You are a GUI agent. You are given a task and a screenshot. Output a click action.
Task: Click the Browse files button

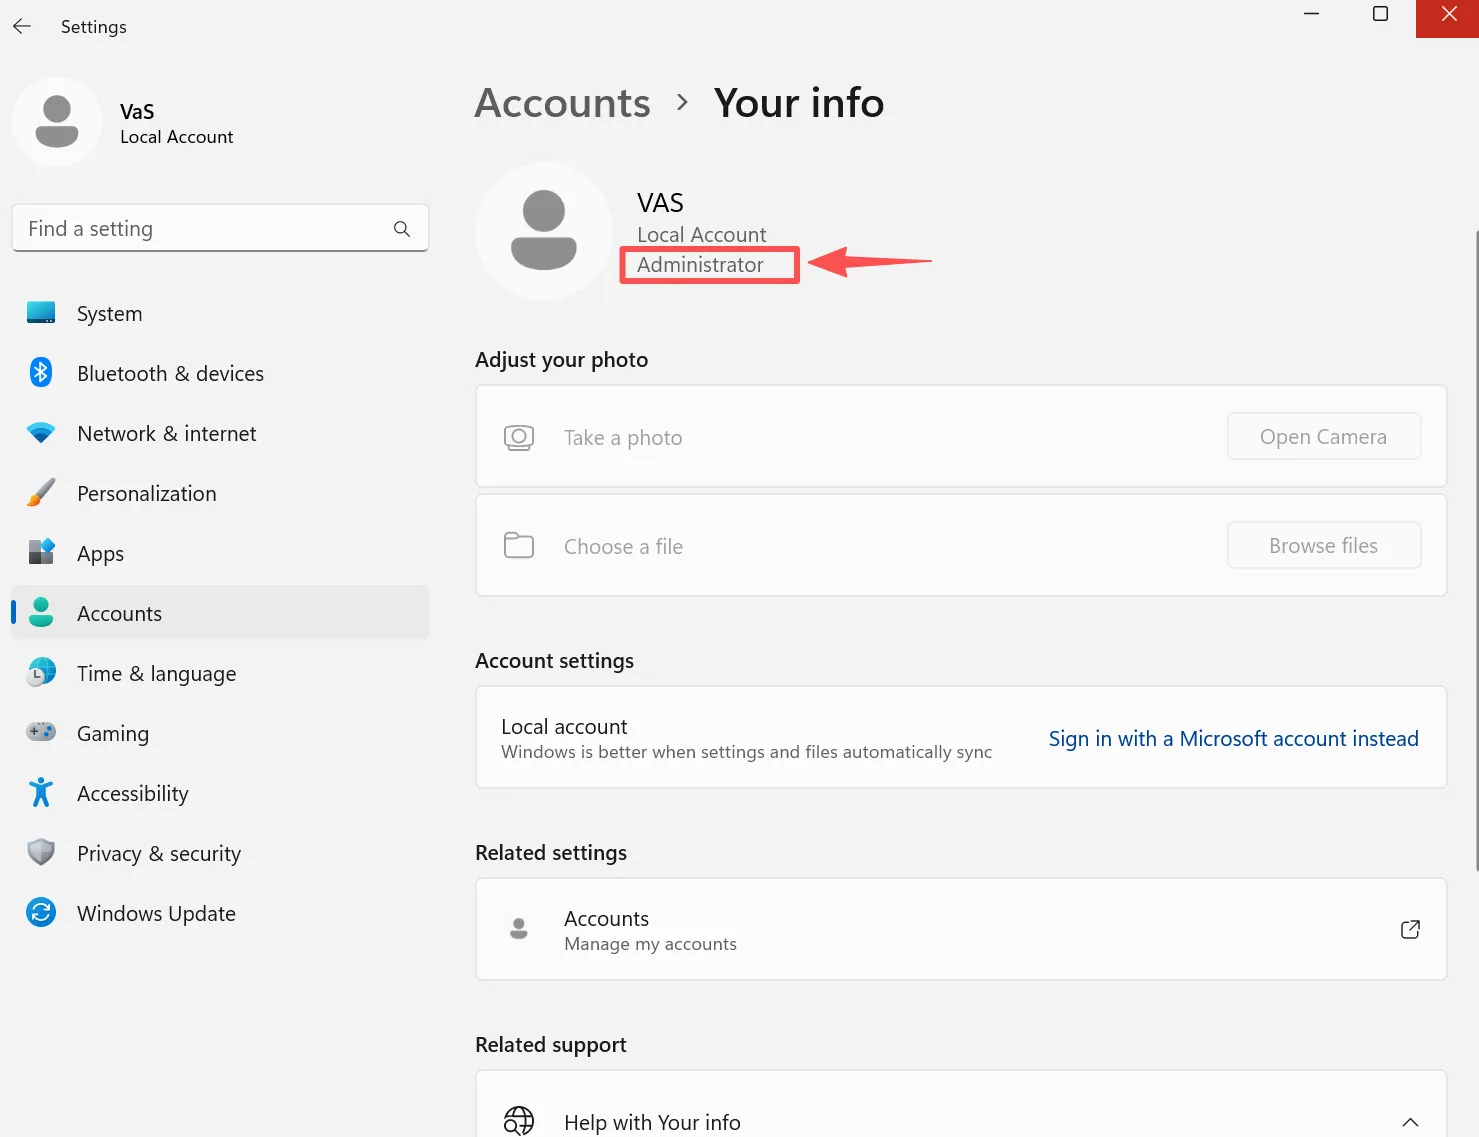[1324, 545]
